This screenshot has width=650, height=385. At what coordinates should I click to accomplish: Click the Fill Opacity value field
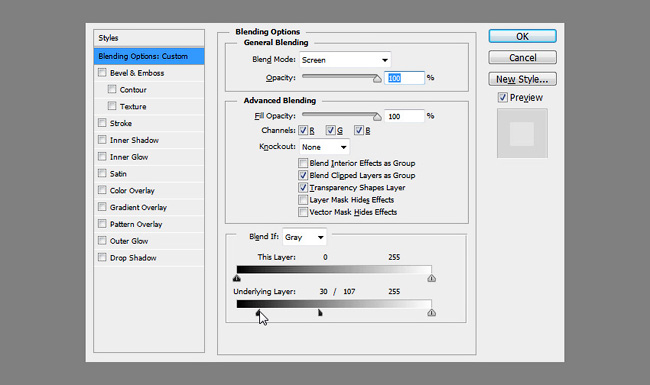click(404, 116)
